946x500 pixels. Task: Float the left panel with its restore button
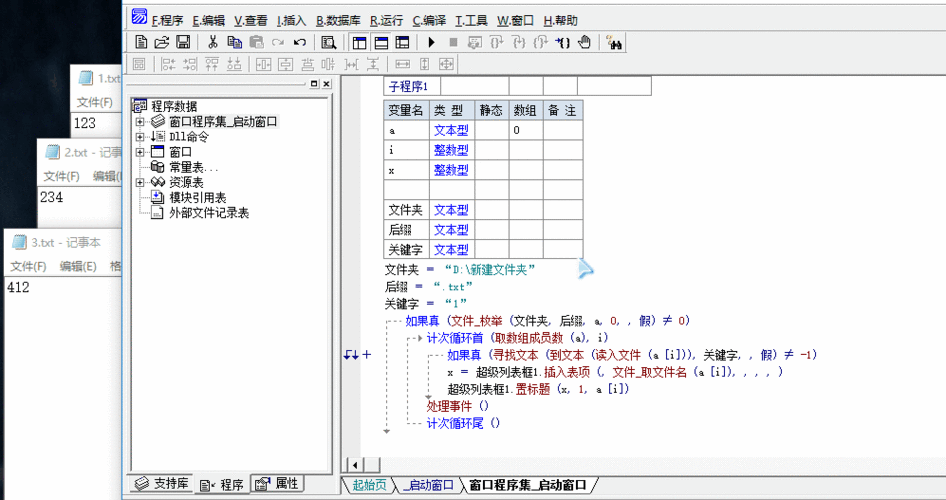pyautogui.click(x=314, y=84)
